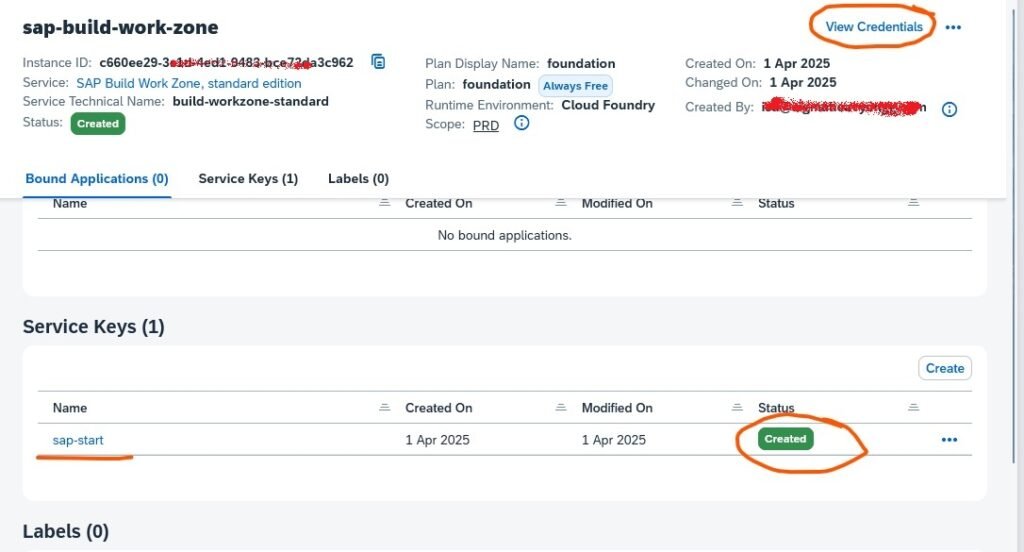This screenshot has height=552, width=1024.
Task: Open Name column menu in Service Keys table
Action: tap(385, 408)
